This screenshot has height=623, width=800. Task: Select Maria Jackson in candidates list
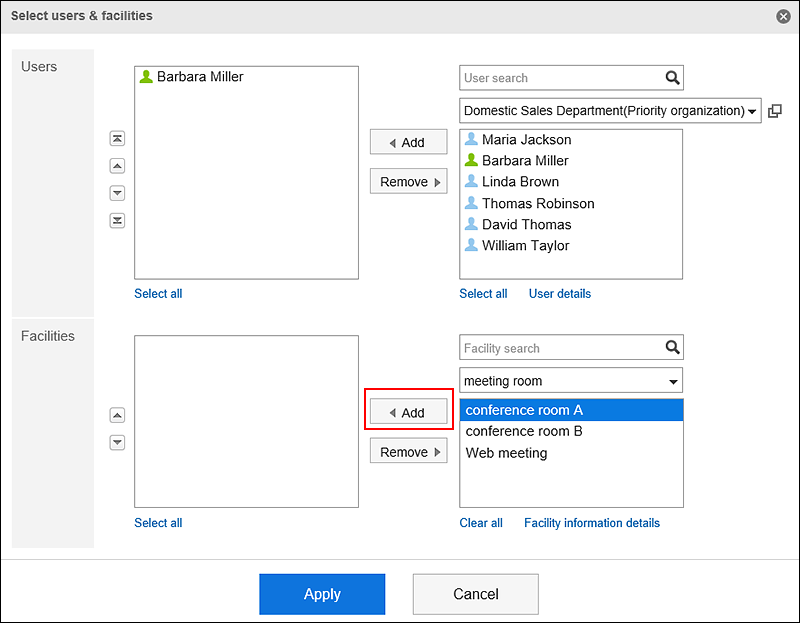click(571, 140)
